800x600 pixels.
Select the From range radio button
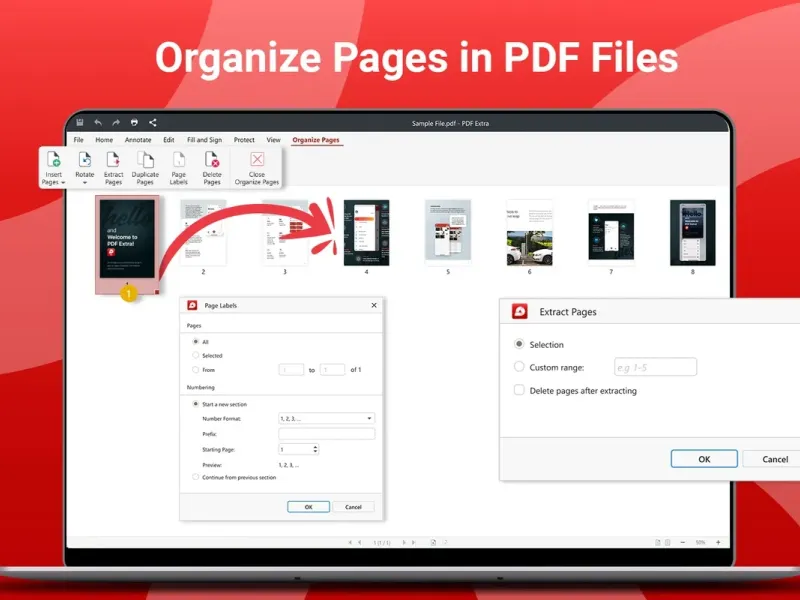(x=195, y=369)
